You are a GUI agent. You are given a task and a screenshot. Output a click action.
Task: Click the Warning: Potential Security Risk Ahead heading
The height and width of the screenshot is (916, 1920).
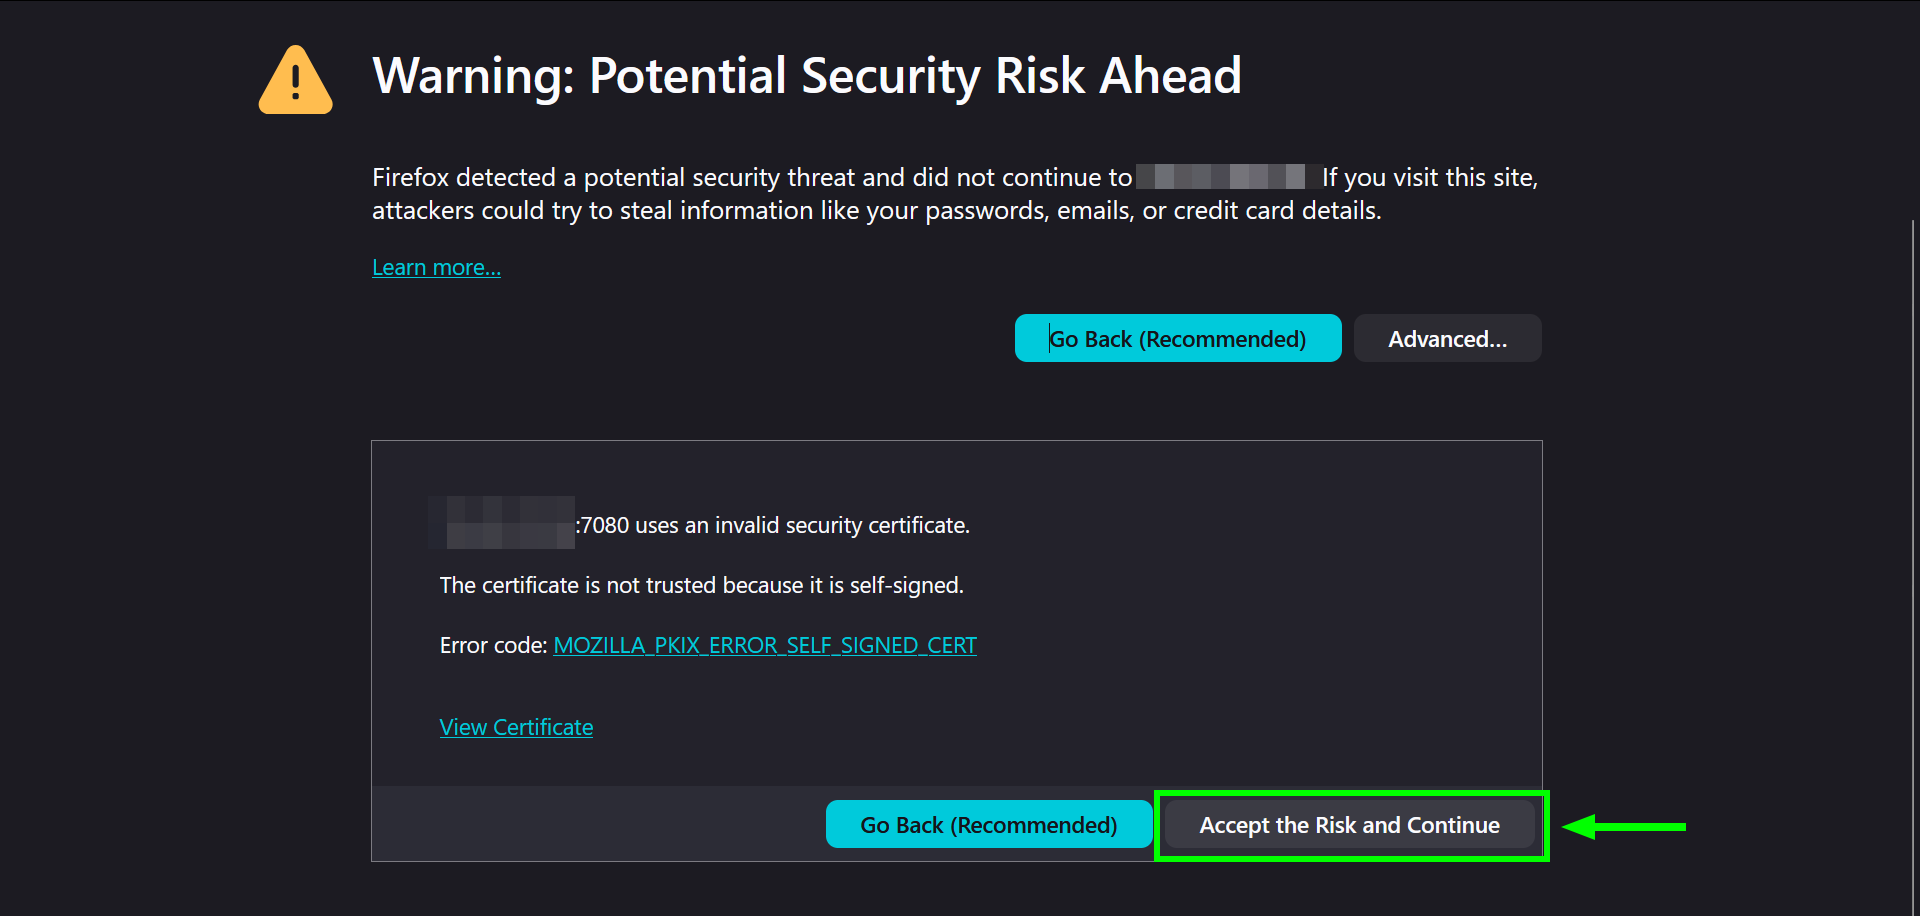pyautogui.click(x=806, y=75)
